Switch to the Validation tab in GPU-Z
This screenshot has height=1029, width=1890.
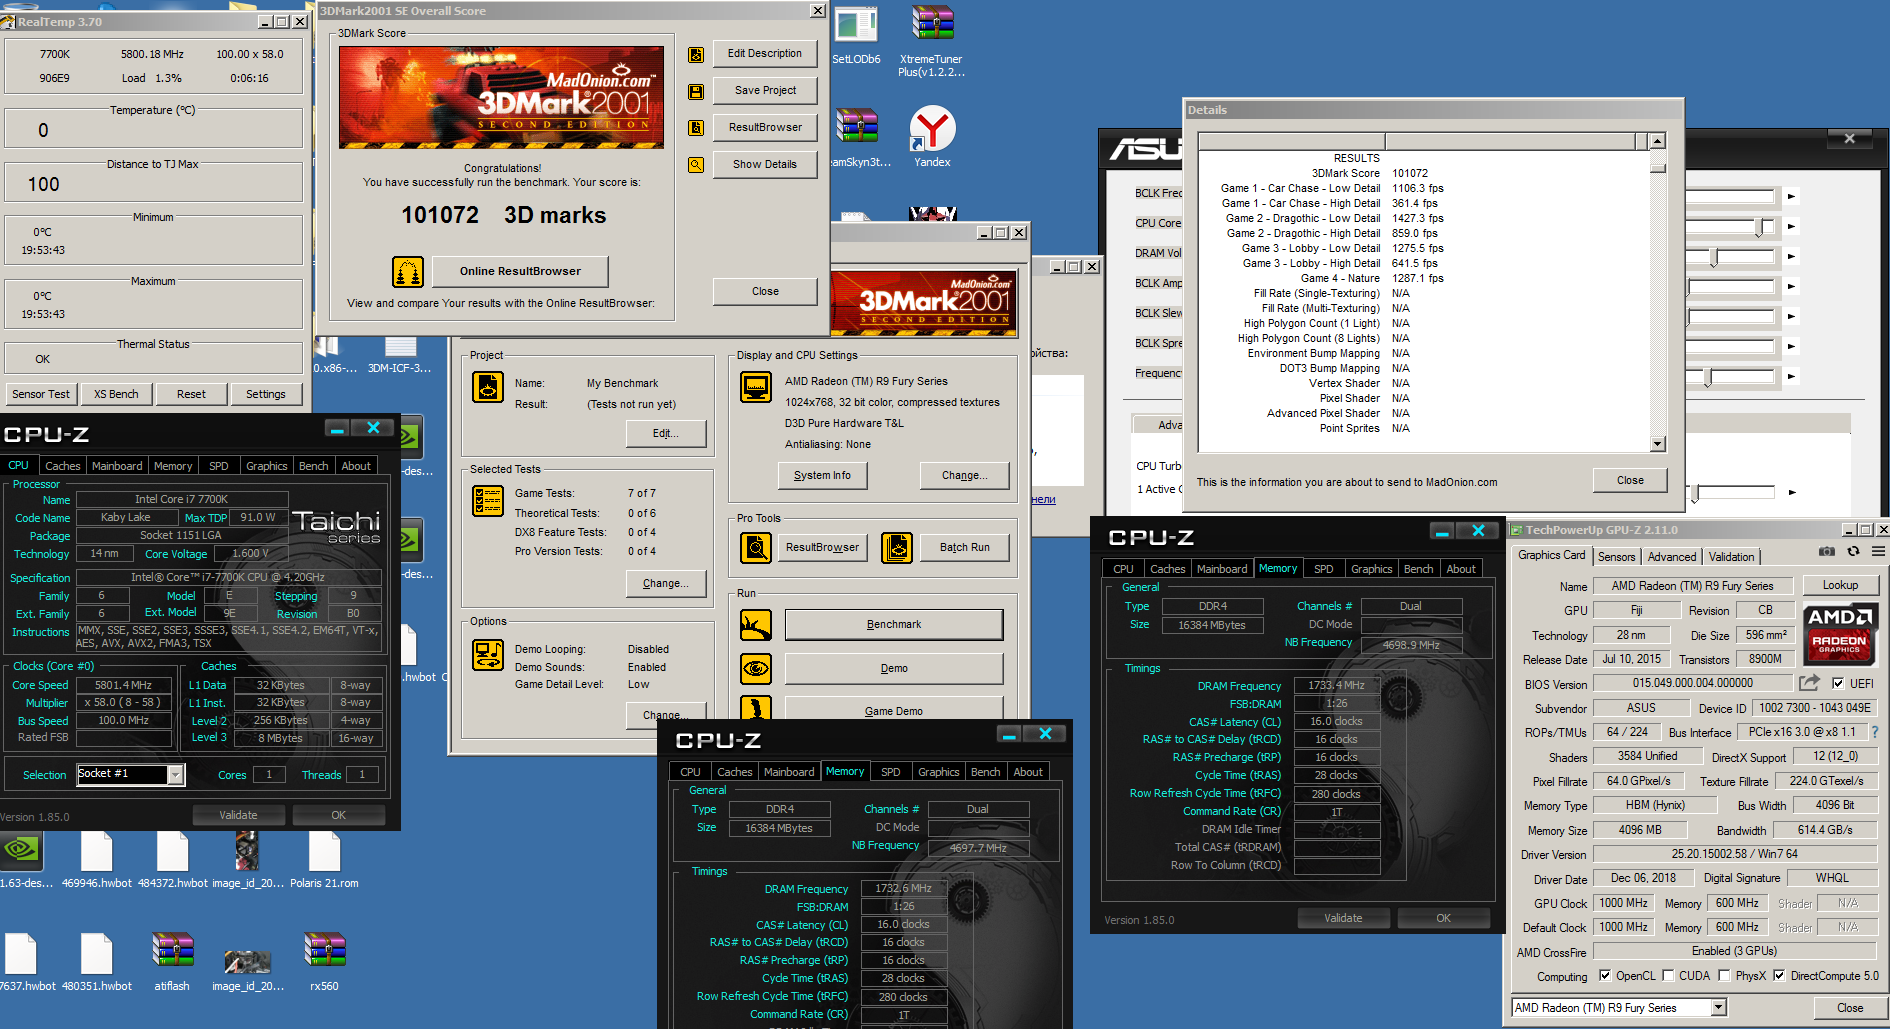tap(1731, 557)
